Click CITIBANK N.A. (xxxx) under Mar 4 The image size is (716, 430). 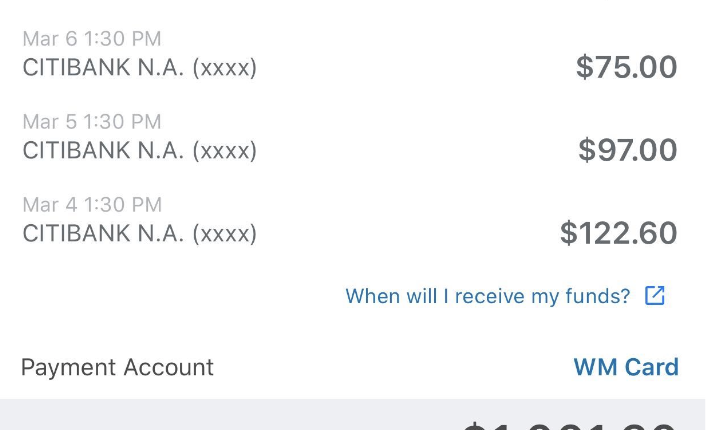pyautogui.click(x=139, y=234)
